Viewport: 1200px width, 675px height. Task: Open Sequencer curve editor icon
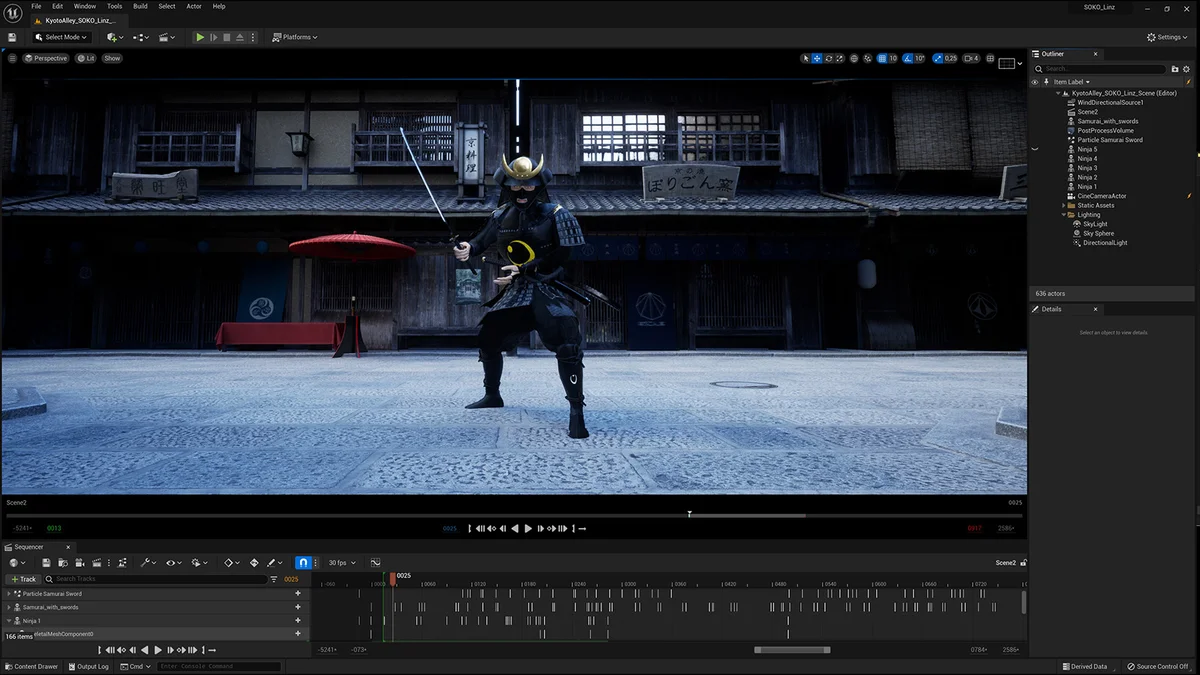click(375, 563)
